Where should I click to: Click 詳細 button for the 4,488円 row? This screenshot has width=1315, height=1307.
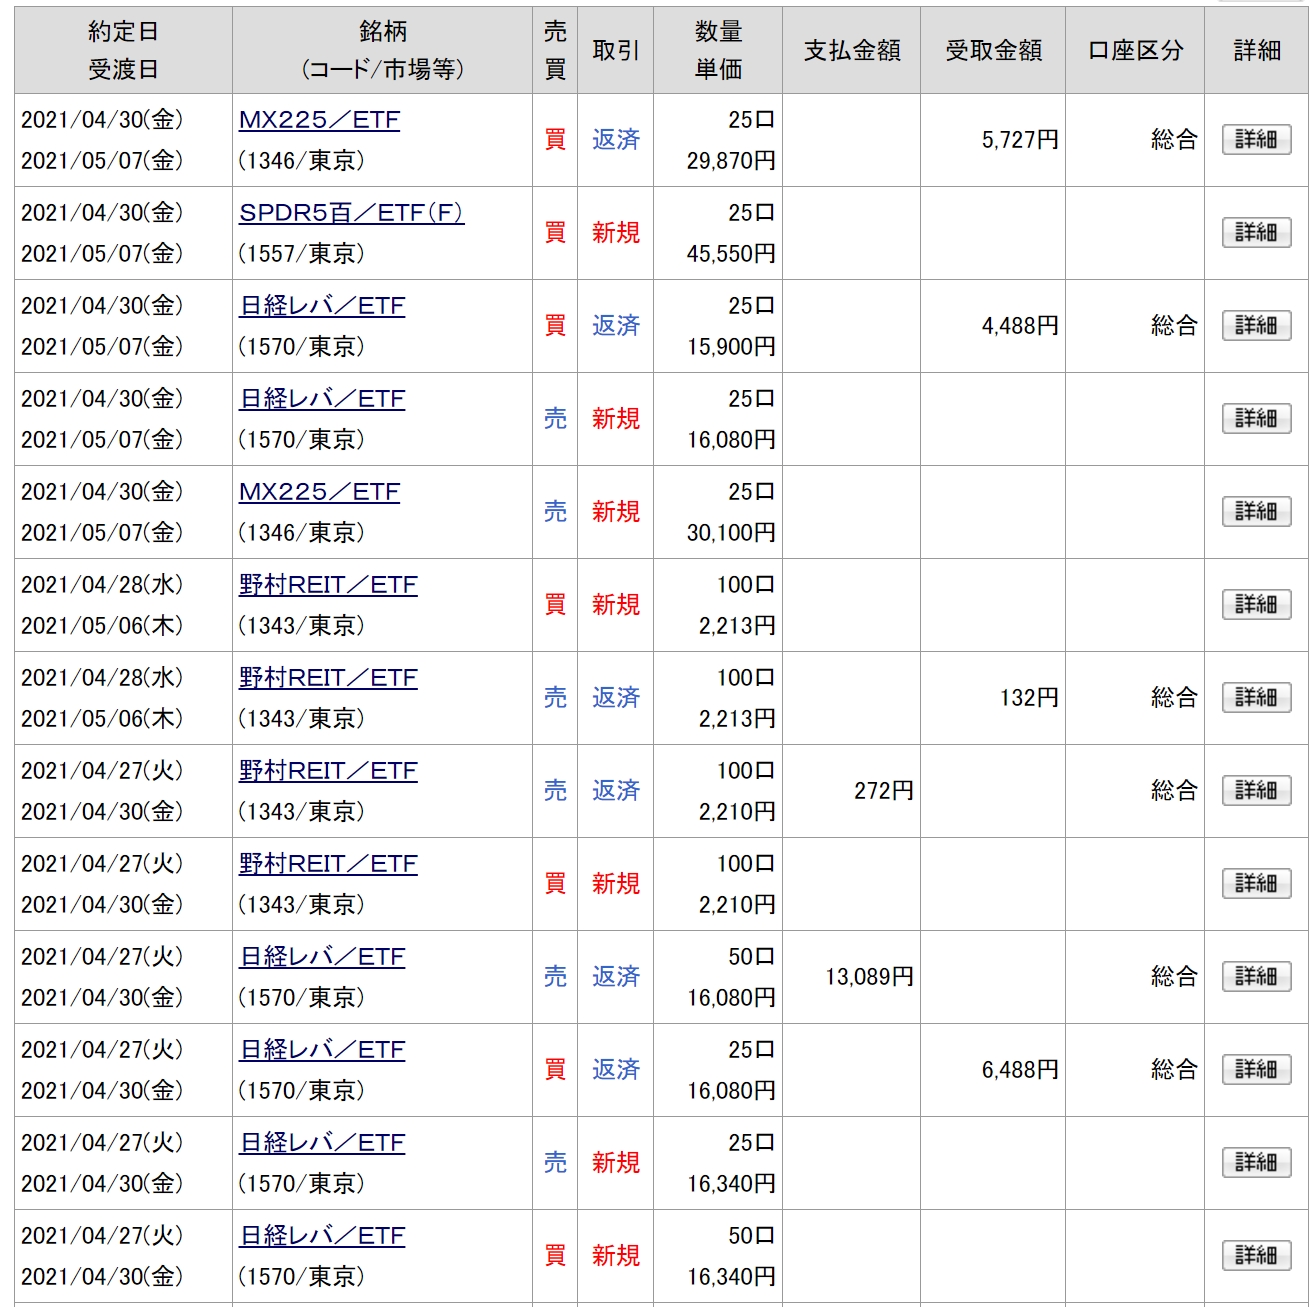point(1256,326)
